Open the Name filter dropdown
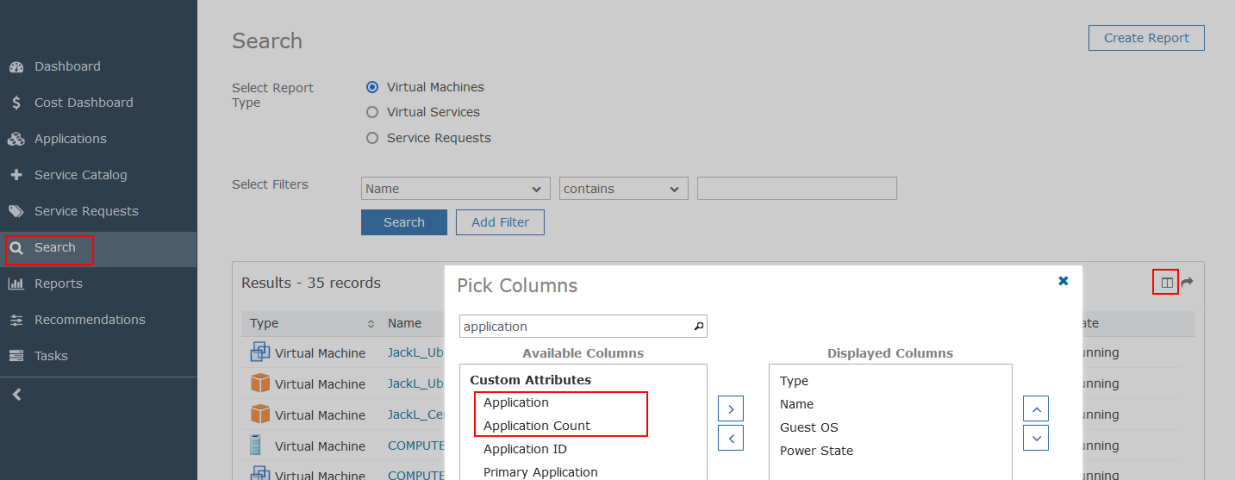This screenshot has height=480, width=1235. pyautogui.click(x=455, y=189)
